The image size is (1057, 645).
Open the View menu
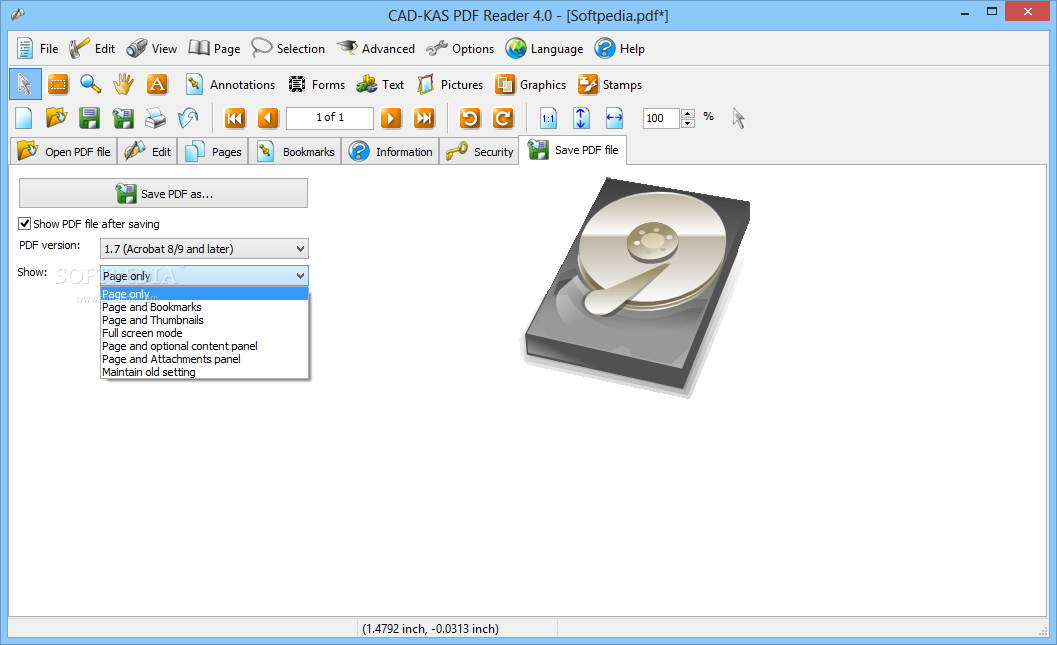tap(151, 49)
